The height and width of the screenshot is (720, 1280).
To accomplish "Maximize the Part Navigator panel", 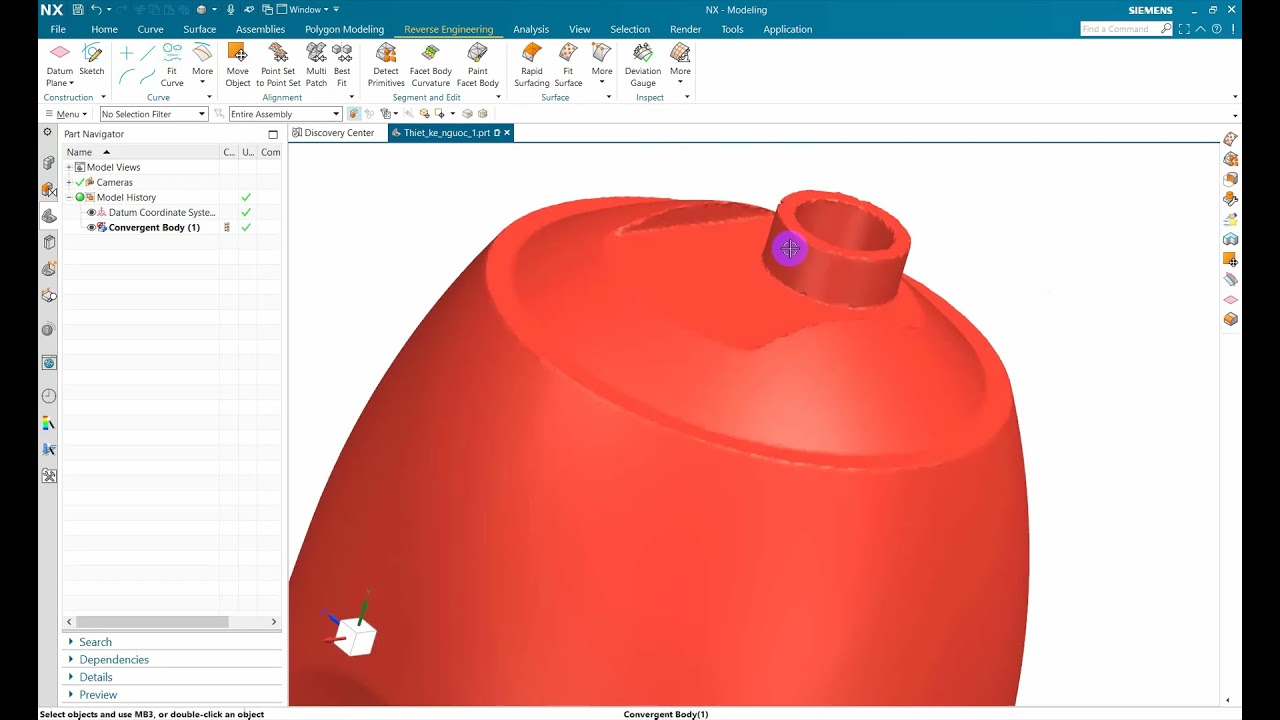I will [273, 134].
